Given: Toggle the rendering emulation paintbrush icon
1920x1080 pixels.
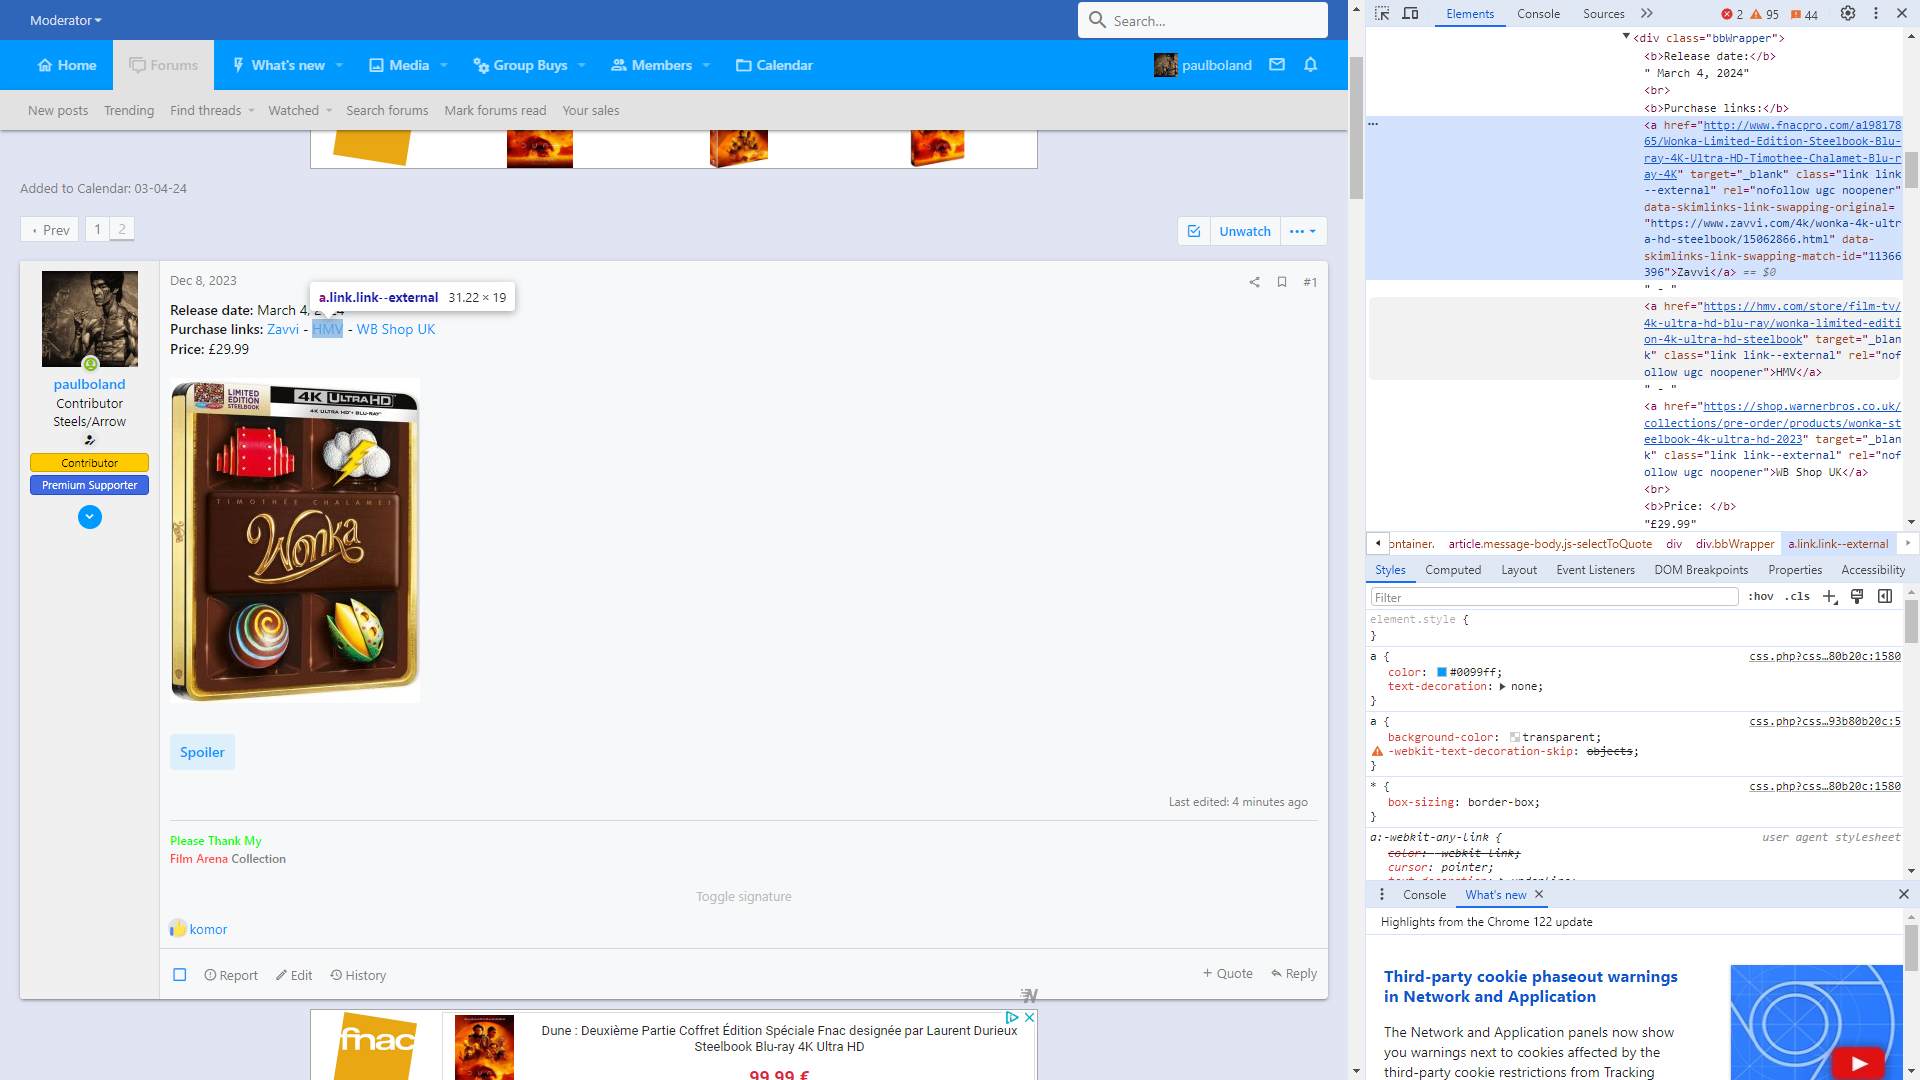Looking at the screenshot, I should [1857, 597].
